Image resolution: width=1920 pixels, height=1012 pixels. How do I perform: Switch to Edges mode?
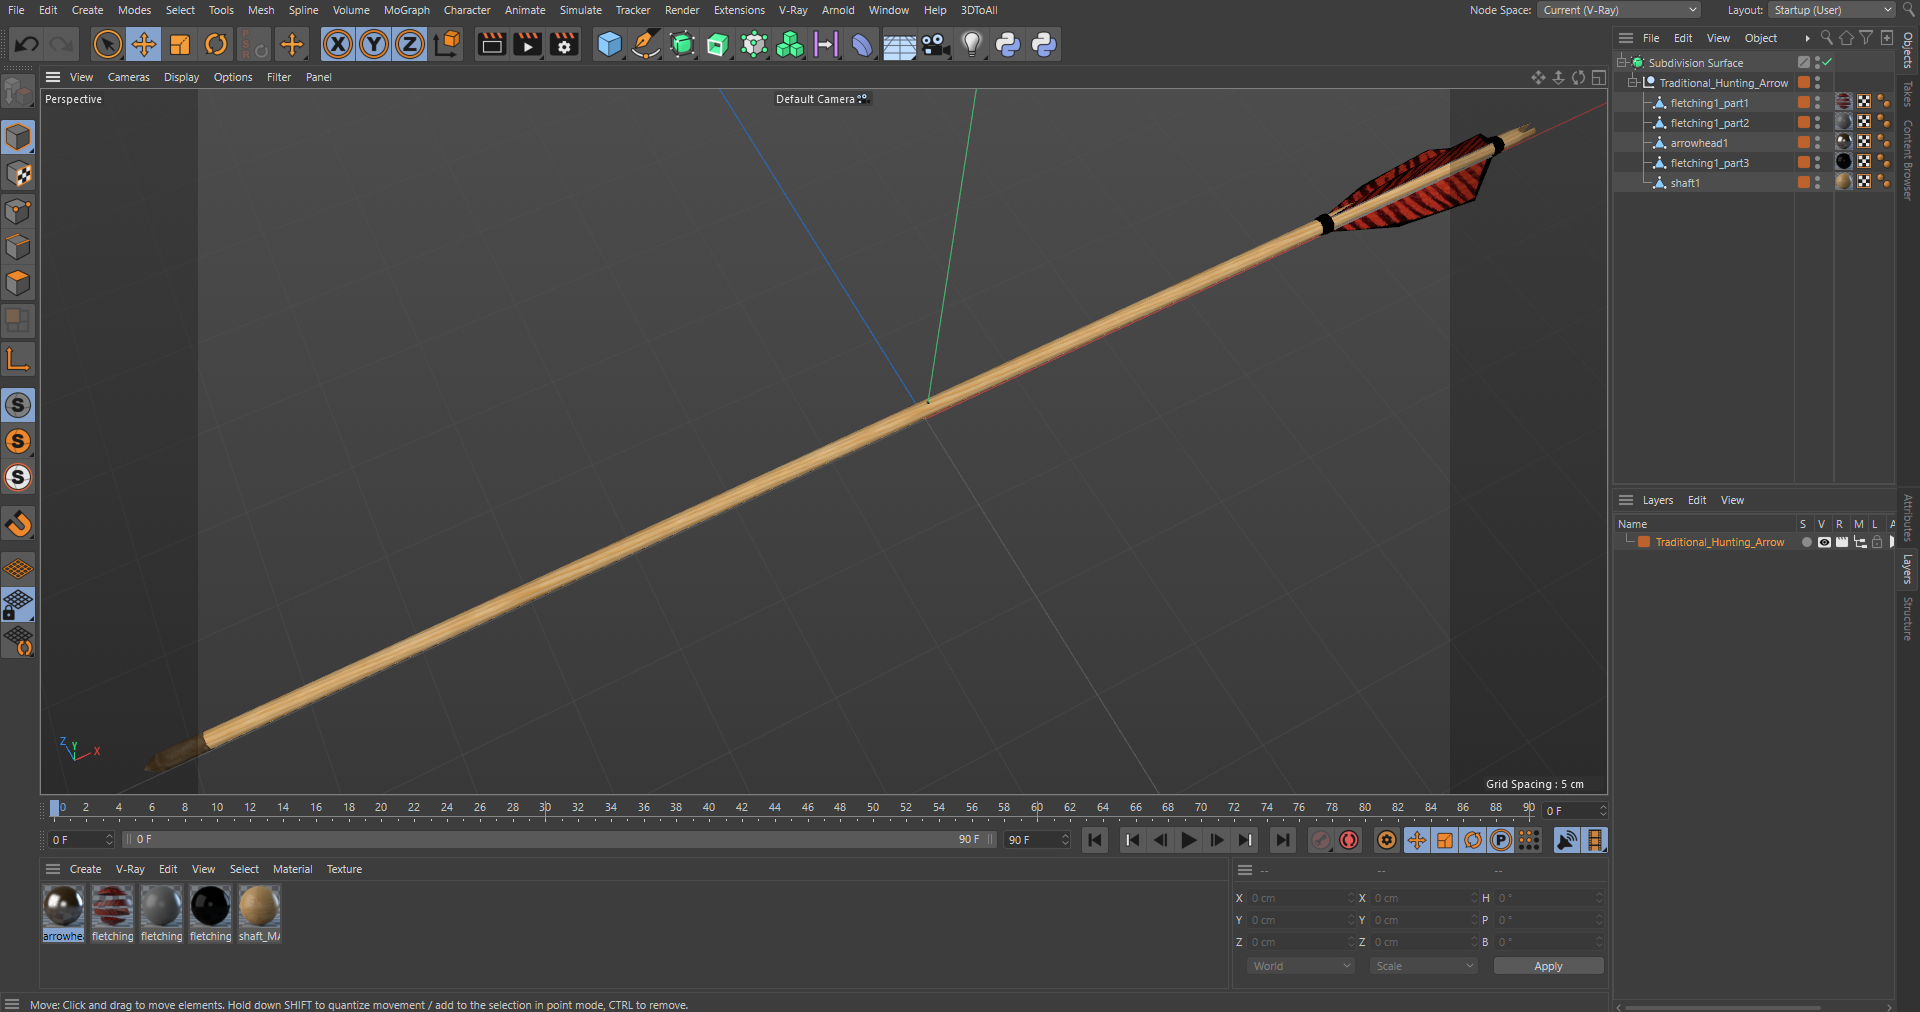[18, 247]
